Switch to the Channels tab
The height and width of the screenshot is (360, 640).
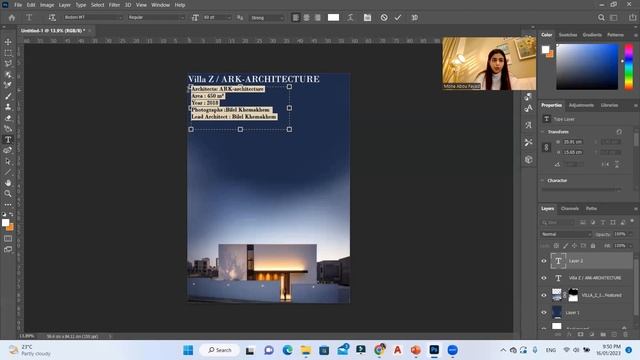point(570,209)
